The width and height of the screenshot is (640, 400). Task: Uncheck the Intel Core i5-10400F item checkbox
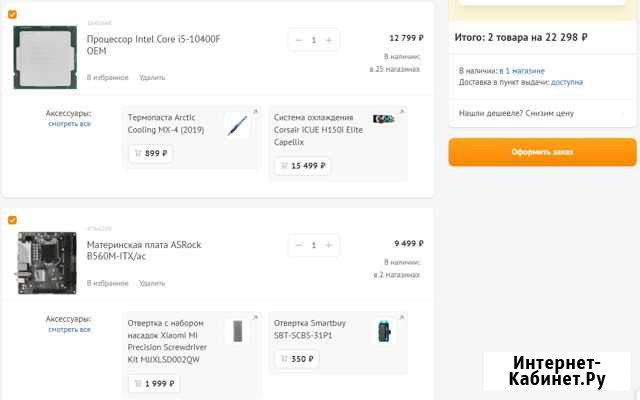click(x=12, y=15)
